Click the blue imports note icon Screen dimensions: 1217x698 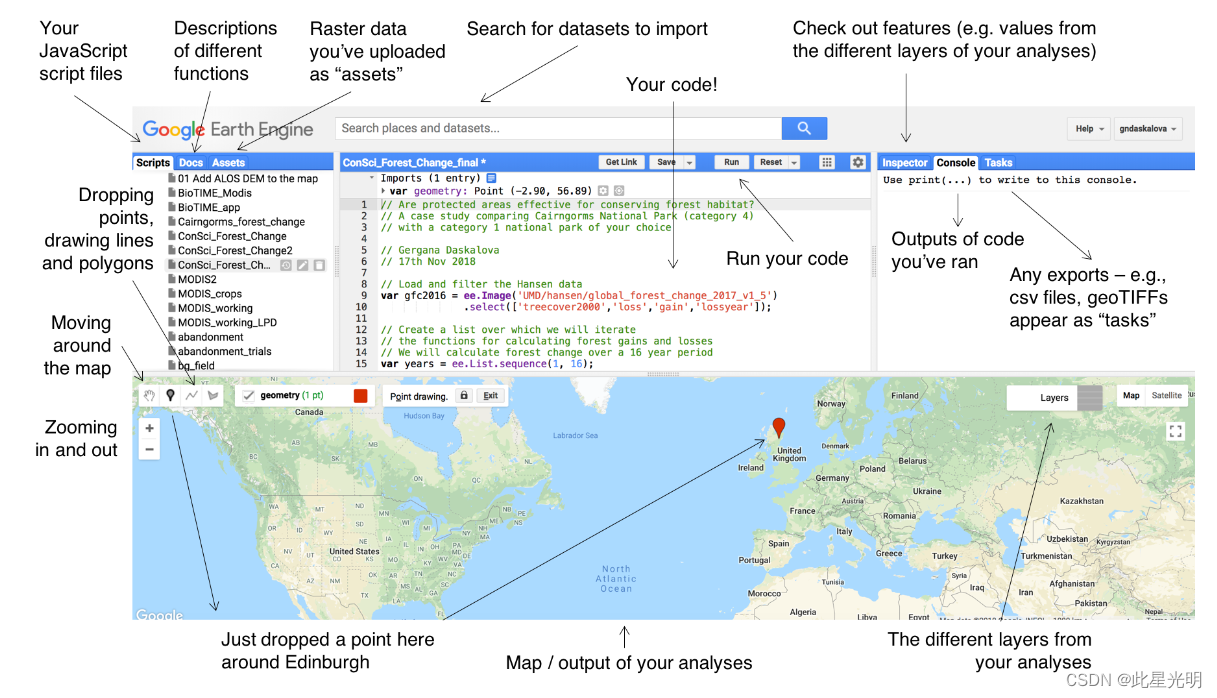click(x=491, y=178)
